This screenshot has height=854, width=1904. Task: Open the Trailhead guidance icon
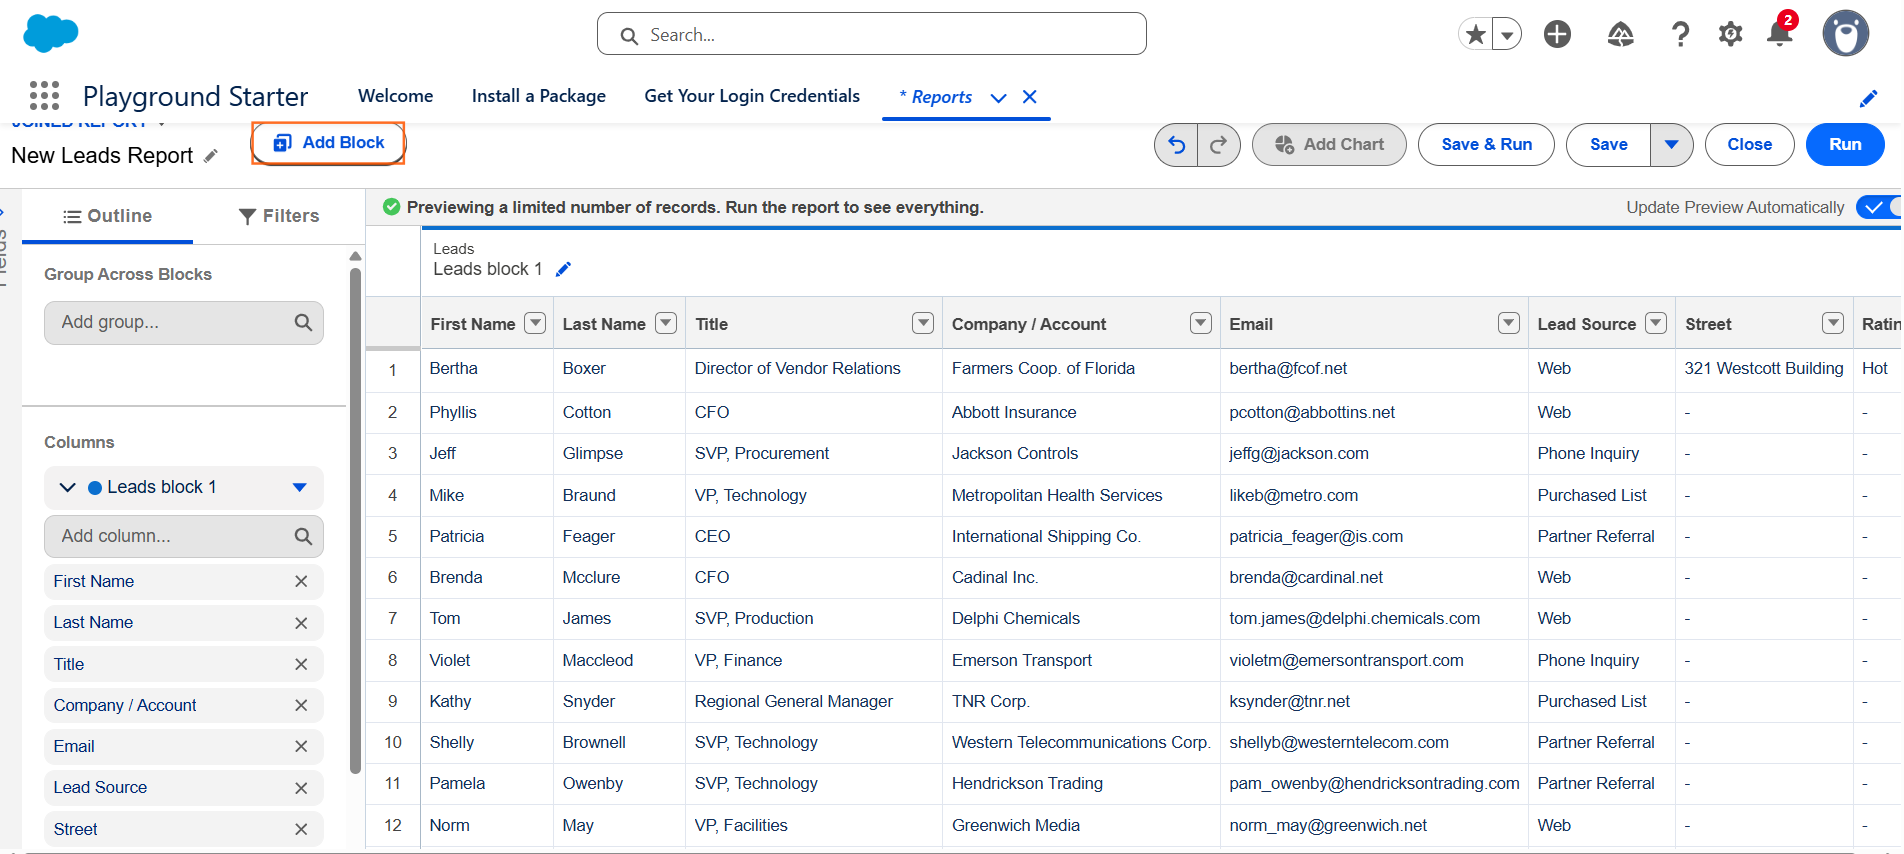[1620, 35]
